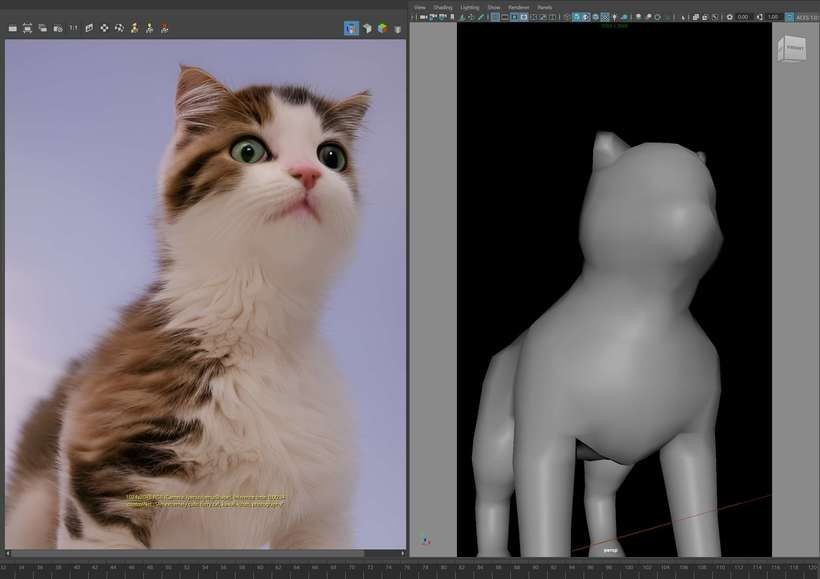Click the persp camera label in viewport
This screenshot has width=820, height=579.
point(610,550)
